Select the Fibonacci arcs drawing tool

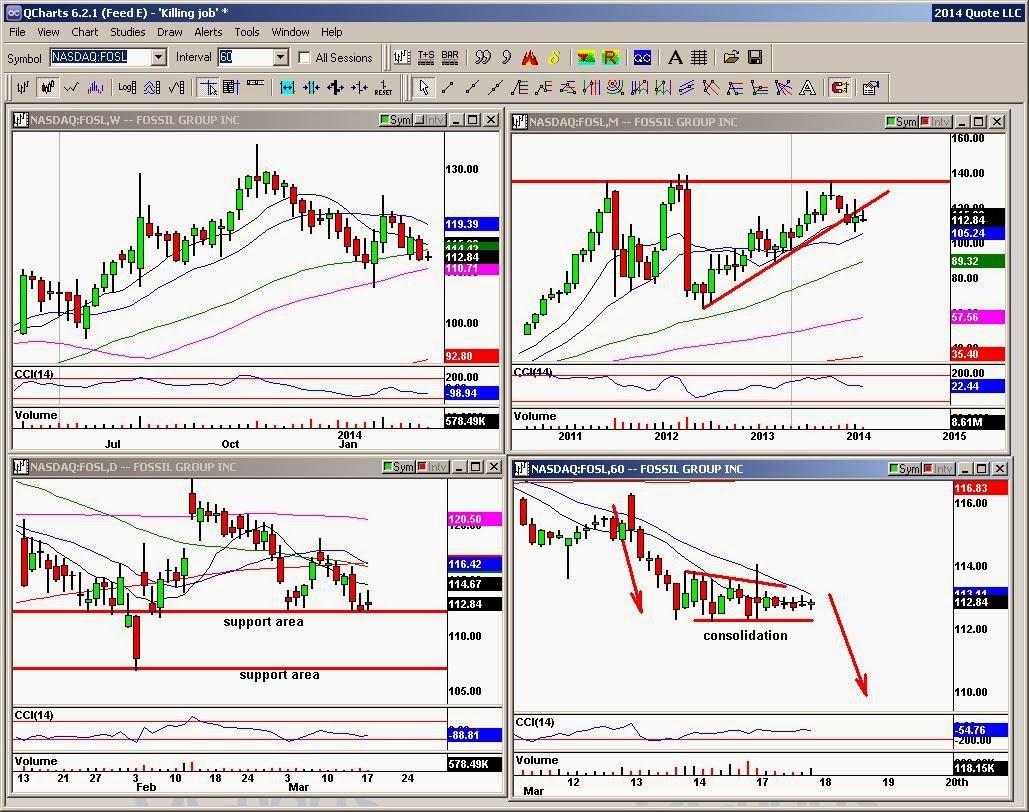(615, 87)
